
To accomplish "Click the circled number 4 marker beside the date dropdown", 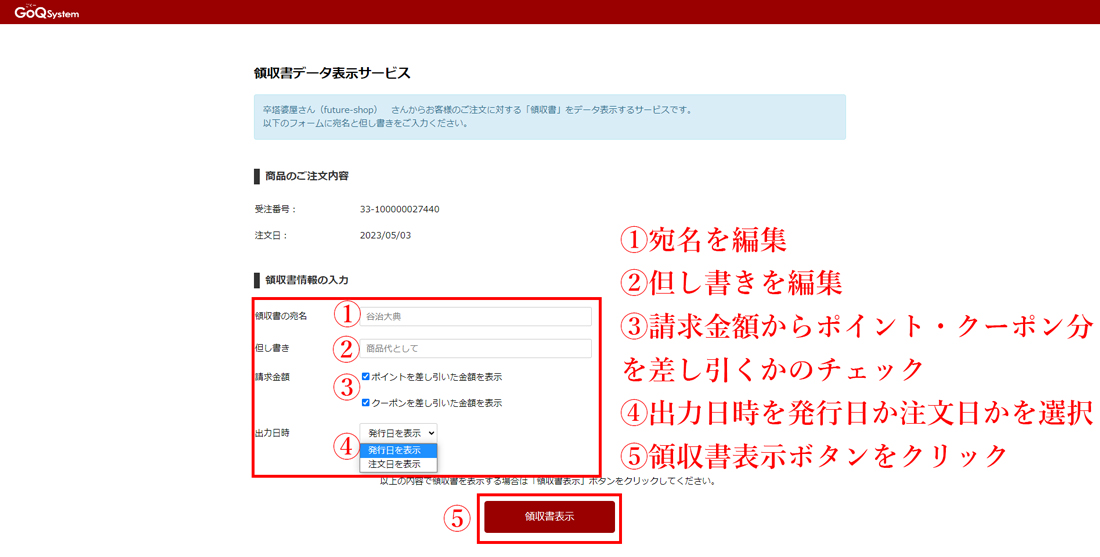I will [x=345, y=446].
